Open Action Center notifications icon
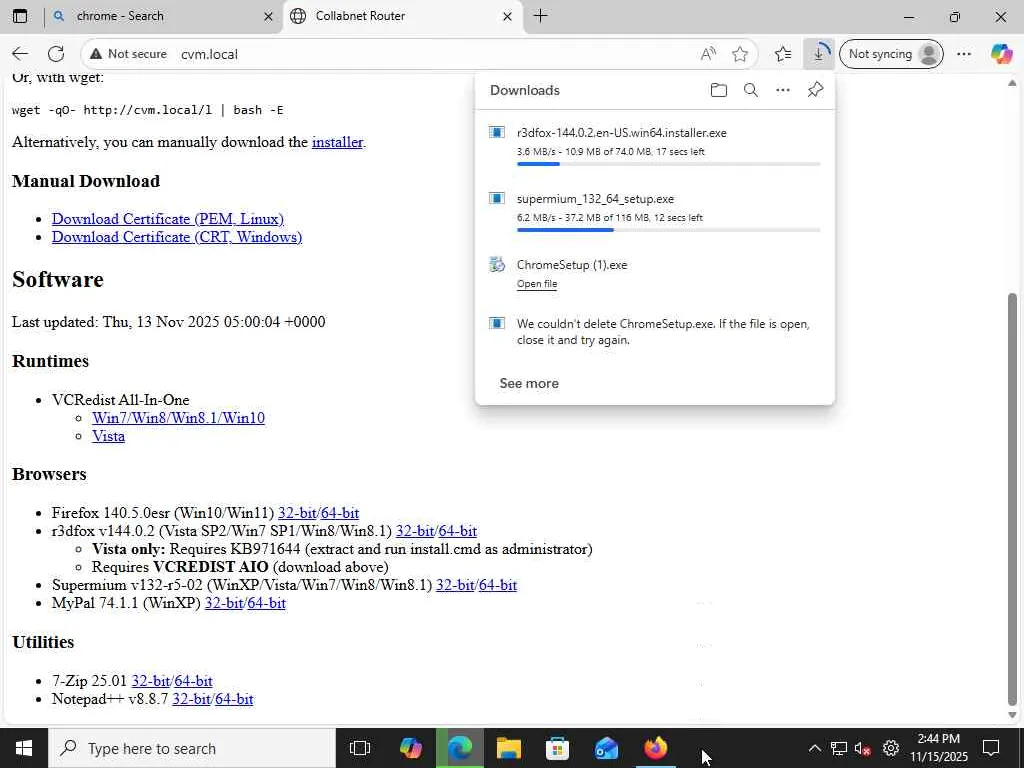Viewport: 1024px width, 768px height. coord(991,748)
